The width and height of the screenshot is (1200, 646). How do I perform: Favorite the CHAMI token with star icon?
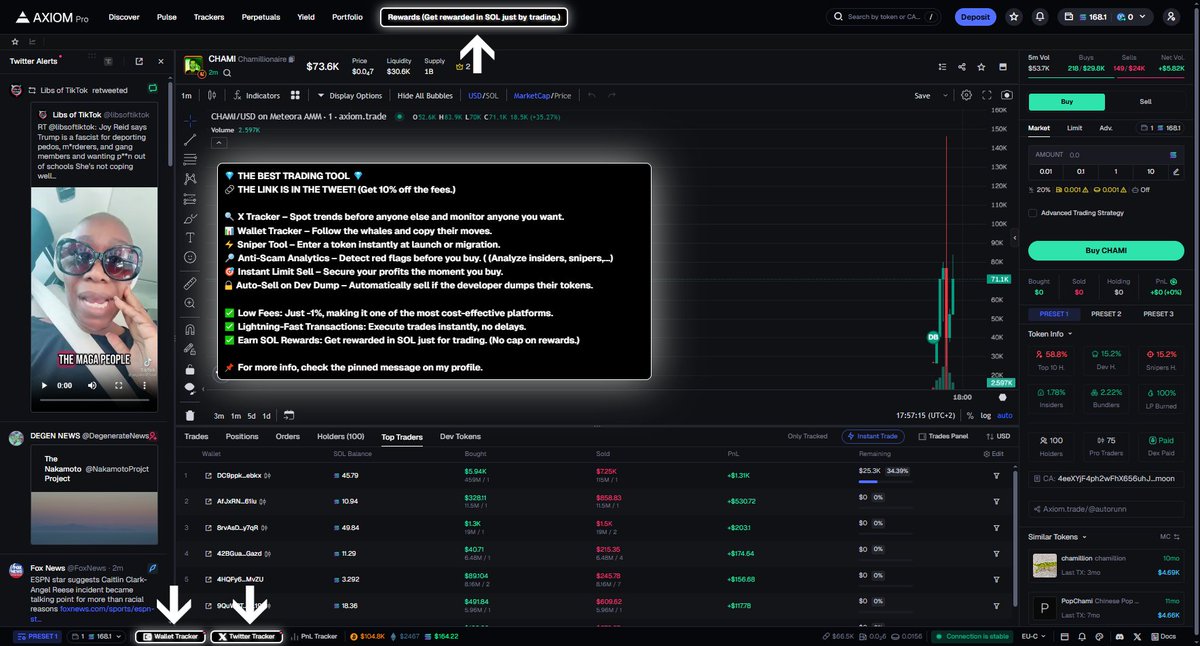click(x=981, y=67)
